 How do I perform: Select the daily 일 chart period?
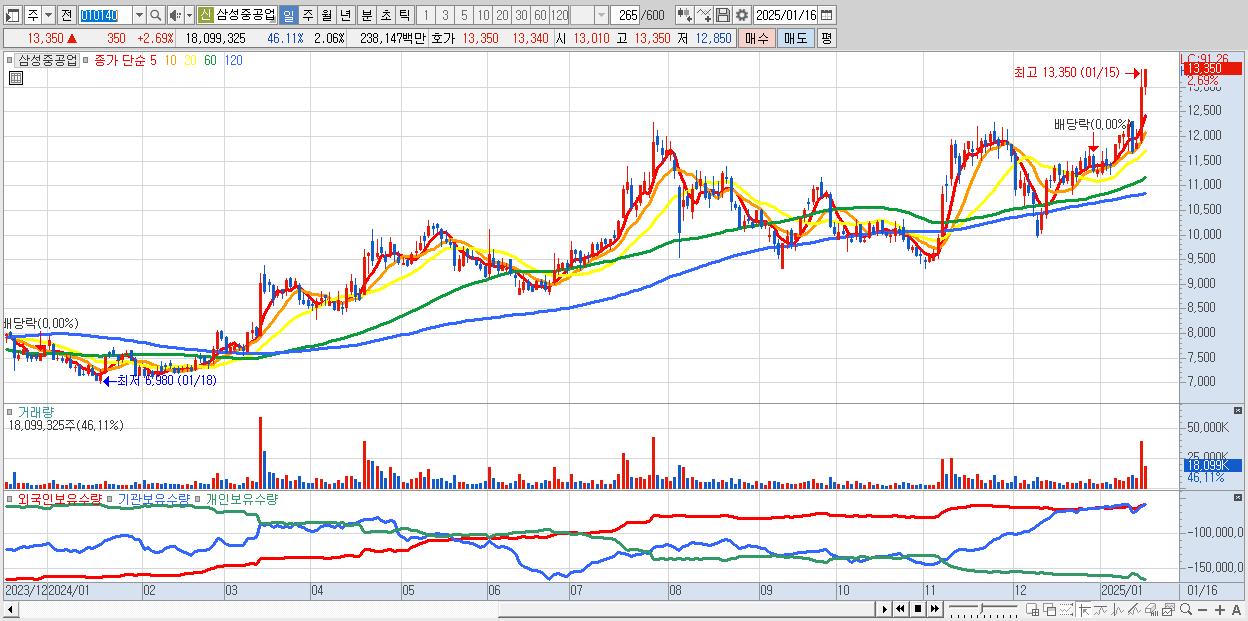tap(288, 15)
